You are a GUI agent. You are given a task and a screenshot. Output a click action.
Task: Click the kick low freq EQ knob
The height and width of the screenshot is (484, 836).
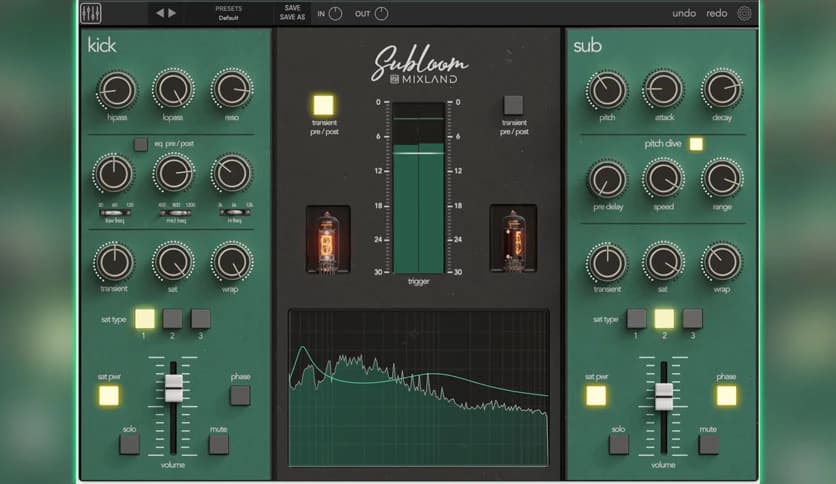114,174
